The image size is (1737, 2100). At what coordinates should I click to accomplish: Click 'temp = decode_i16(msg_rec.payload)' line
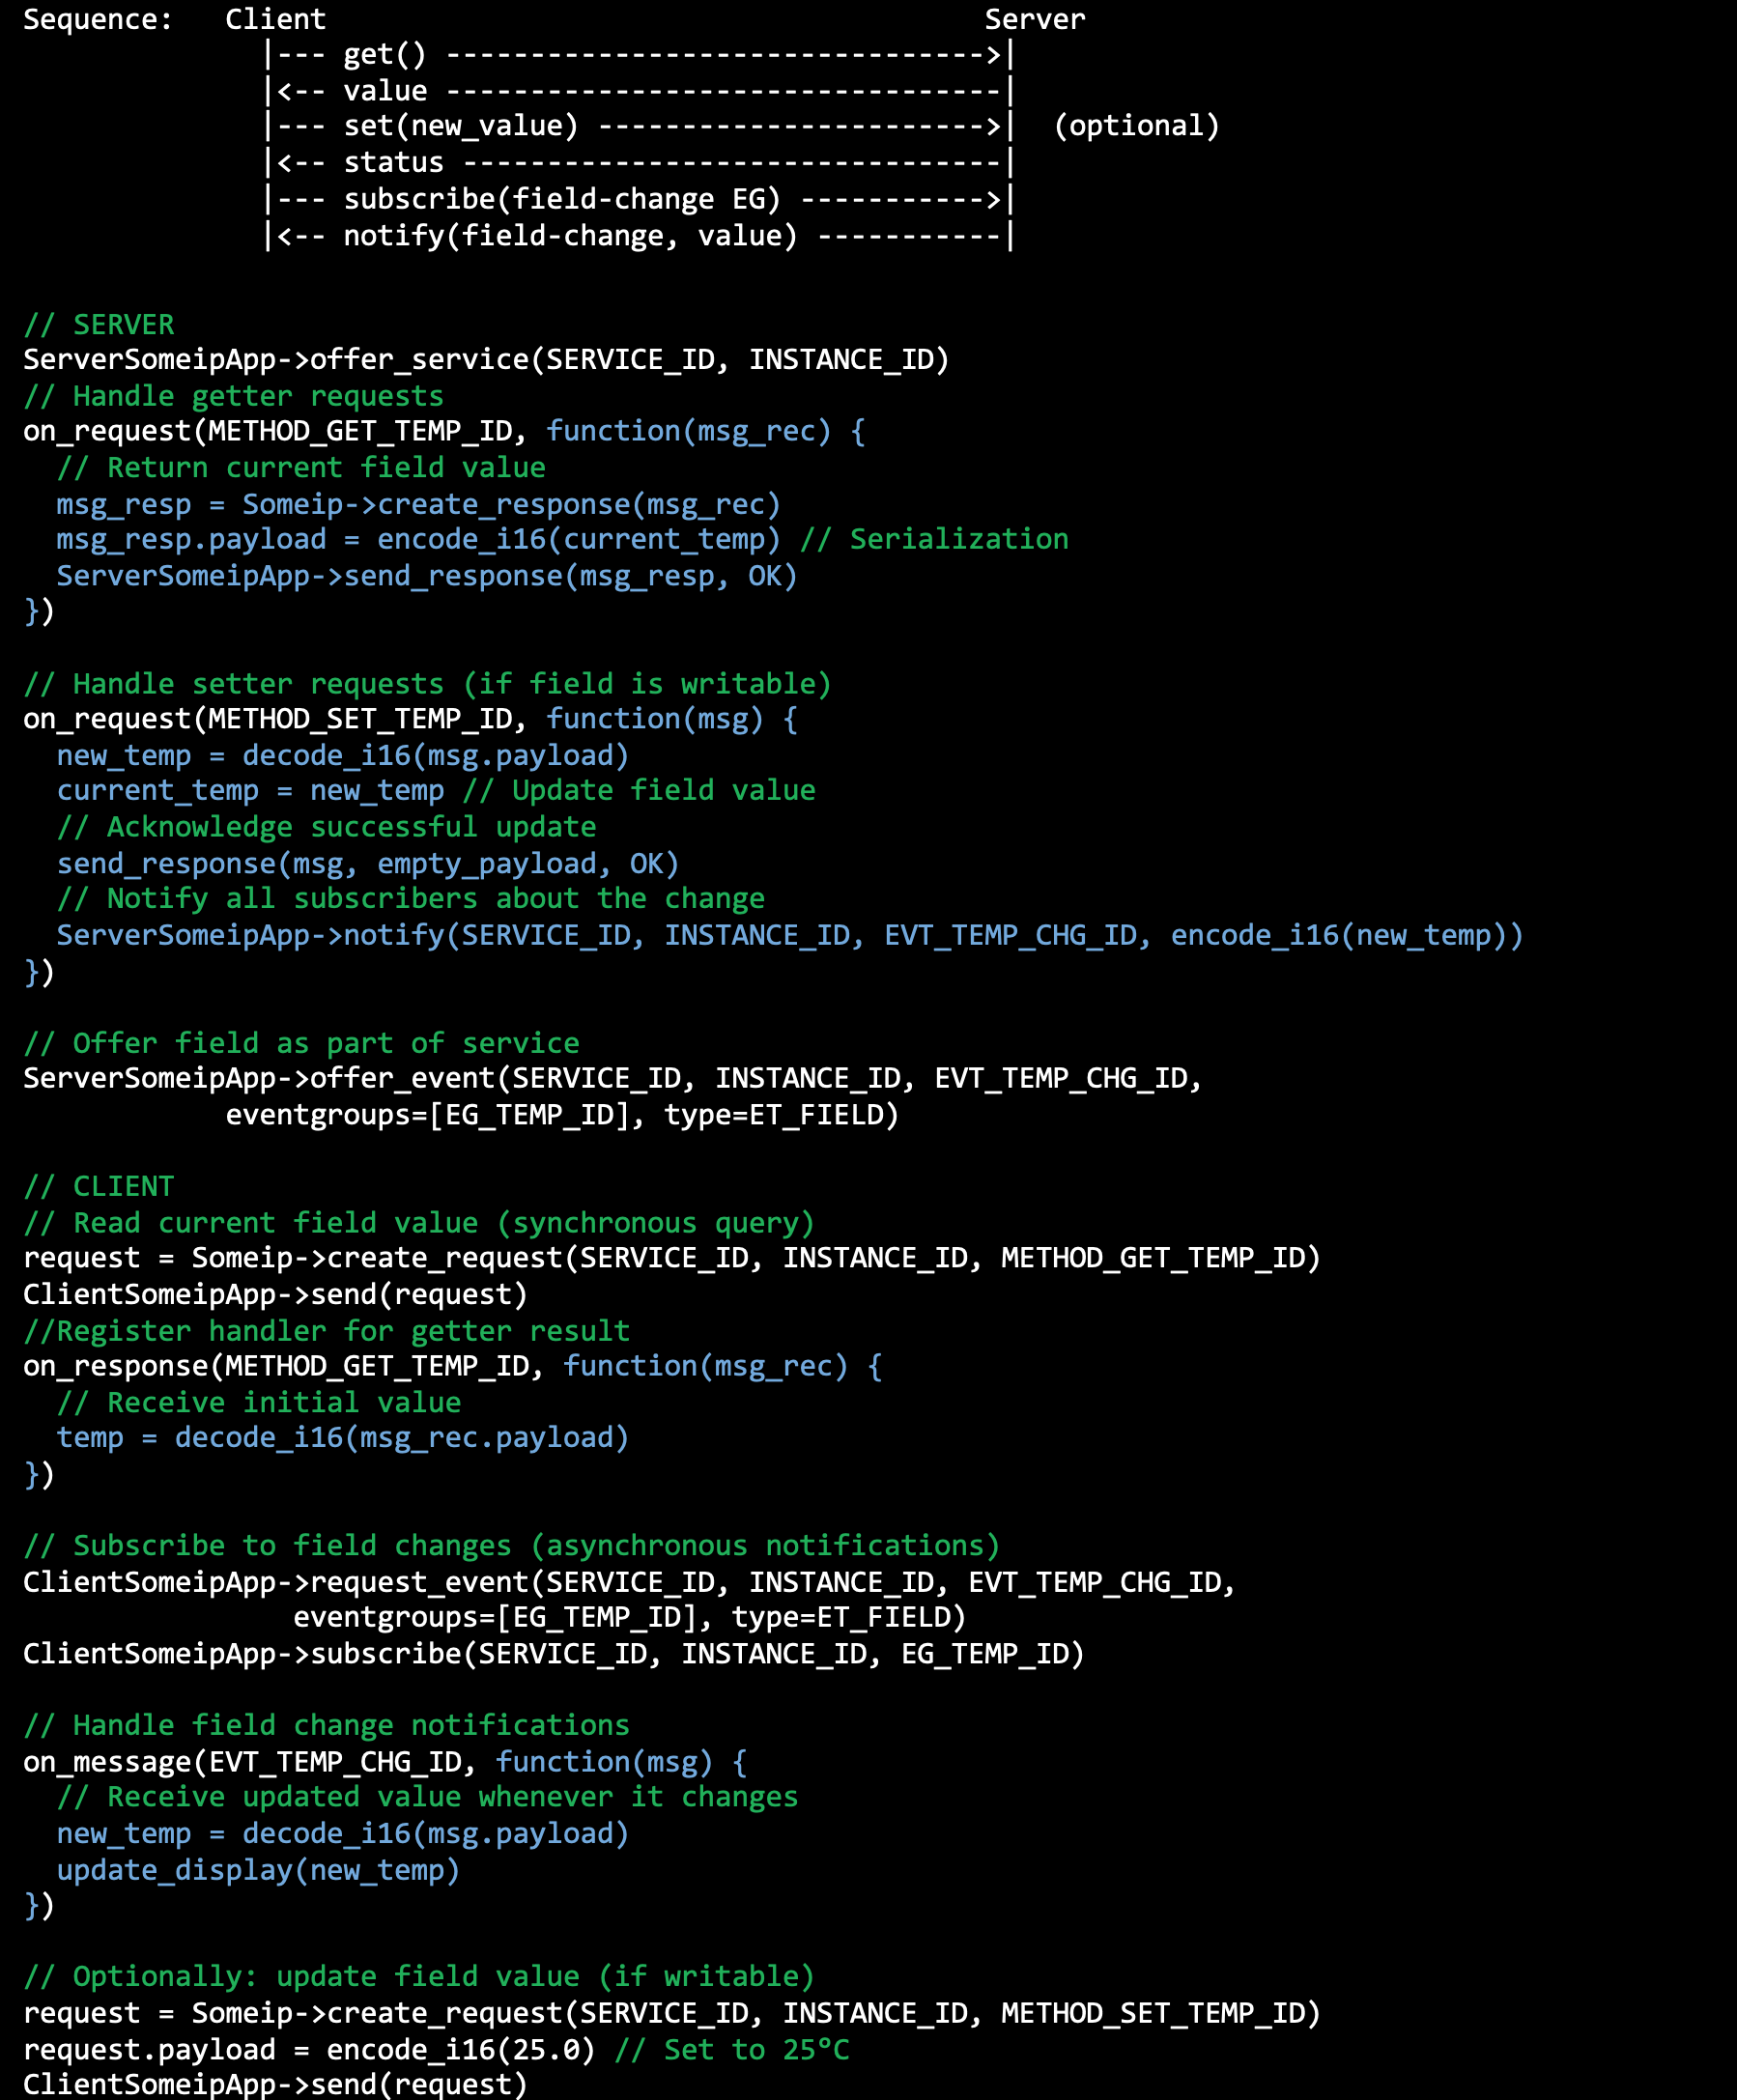click(x=343, y=1439)
